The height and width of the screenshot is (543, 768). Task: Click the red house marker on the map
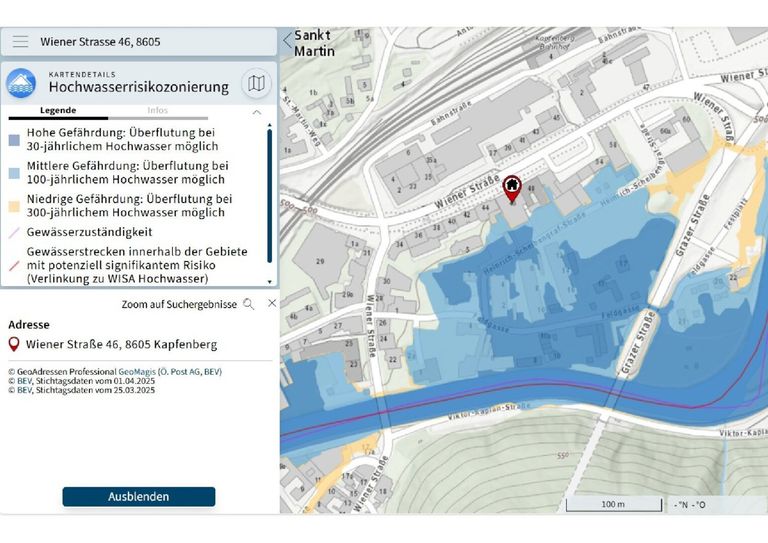click(x=511, y=187)
